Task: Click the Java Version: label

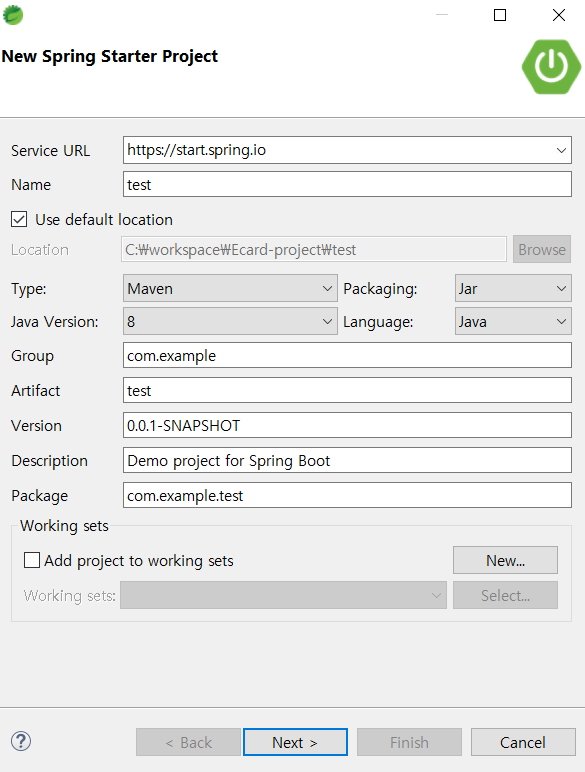Action: click(x=55, y=322)
